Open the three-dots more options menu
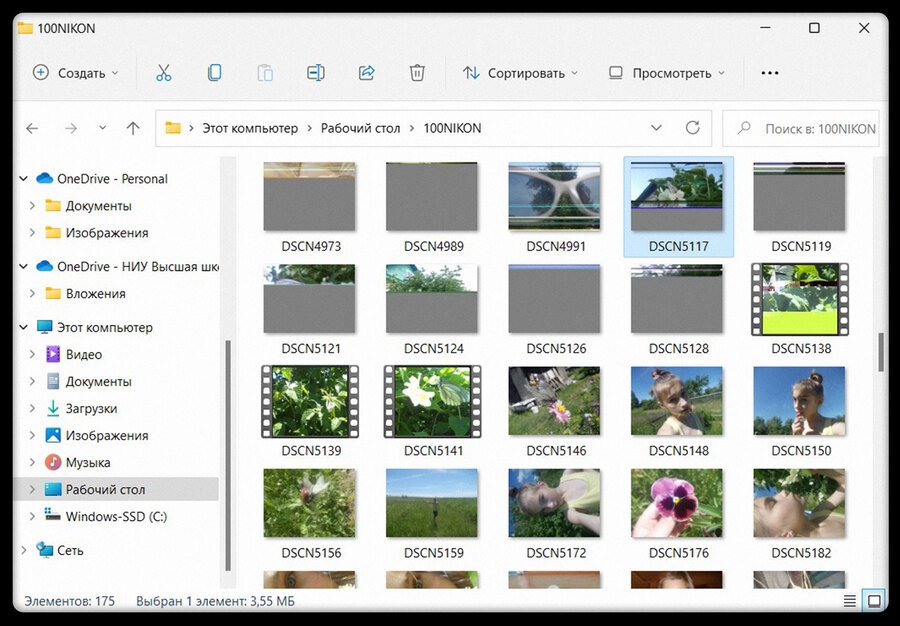 tap(769, 73)
